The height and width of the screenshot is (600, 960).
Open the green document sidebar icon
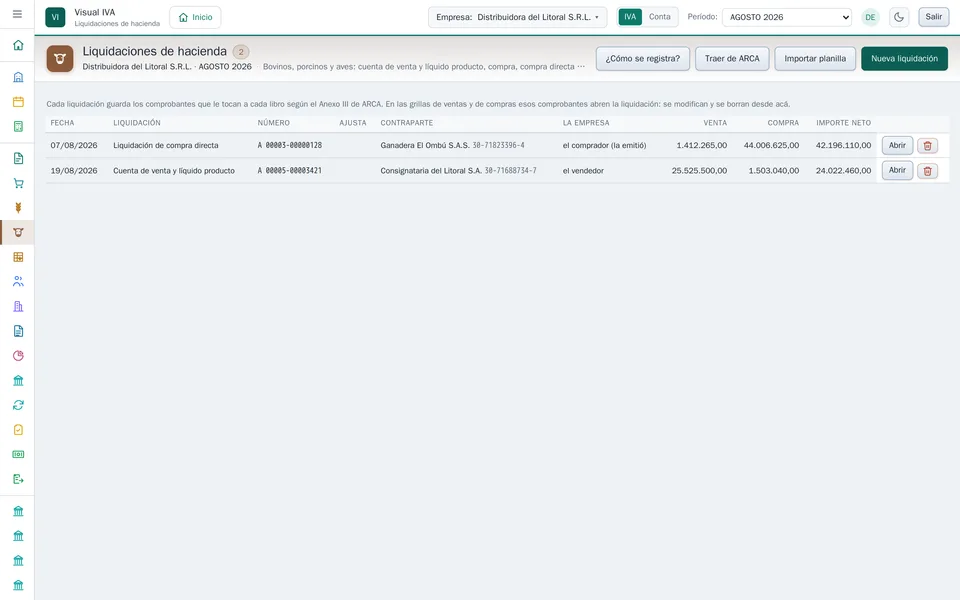(18, 159)
